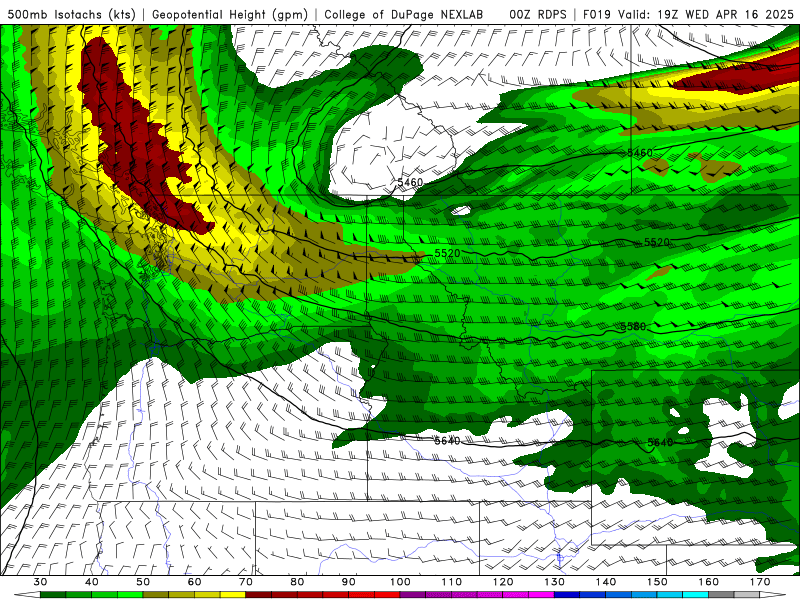Click the 150 knot color bar label
The height and width of the screenshot is (600, 800).
(x=657, y=582)
